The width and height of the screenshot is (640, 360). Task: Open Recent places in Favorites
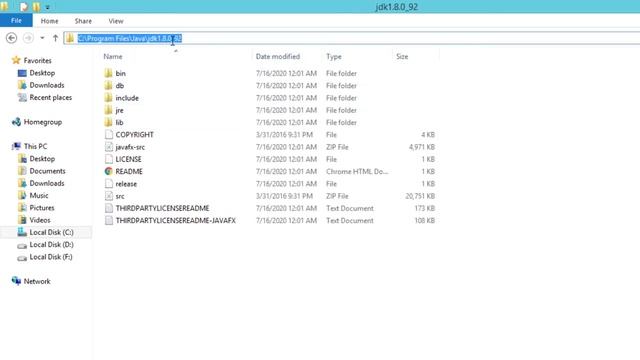pyautogui.click(x=51, y=98)
